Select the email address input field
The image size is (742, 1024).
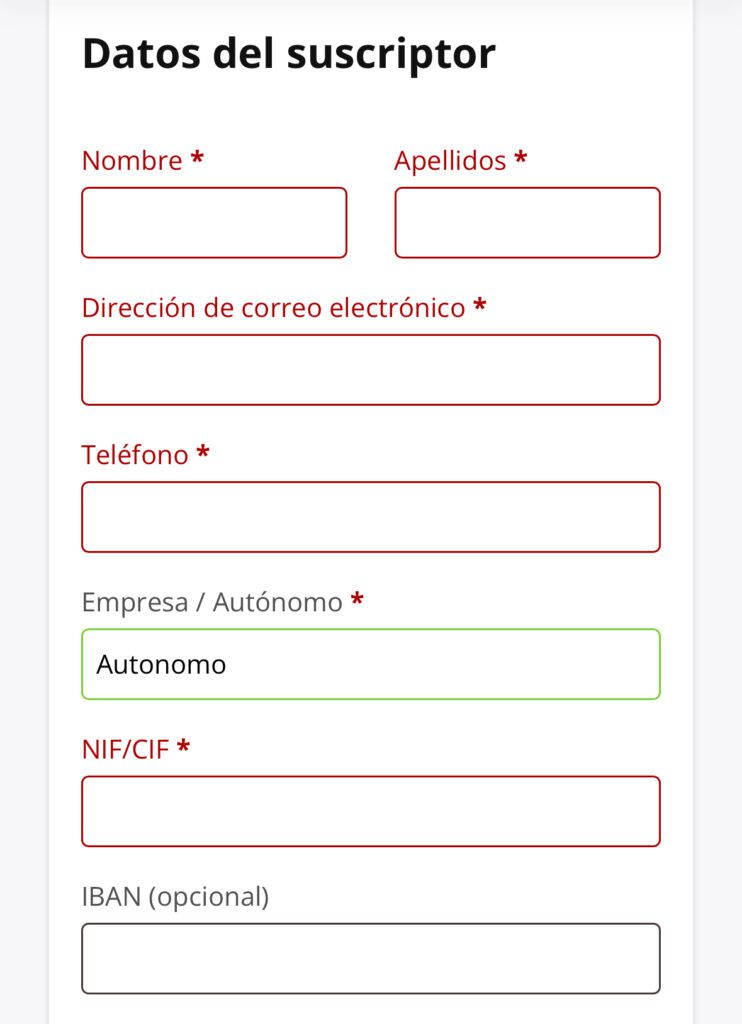point(371,370)
